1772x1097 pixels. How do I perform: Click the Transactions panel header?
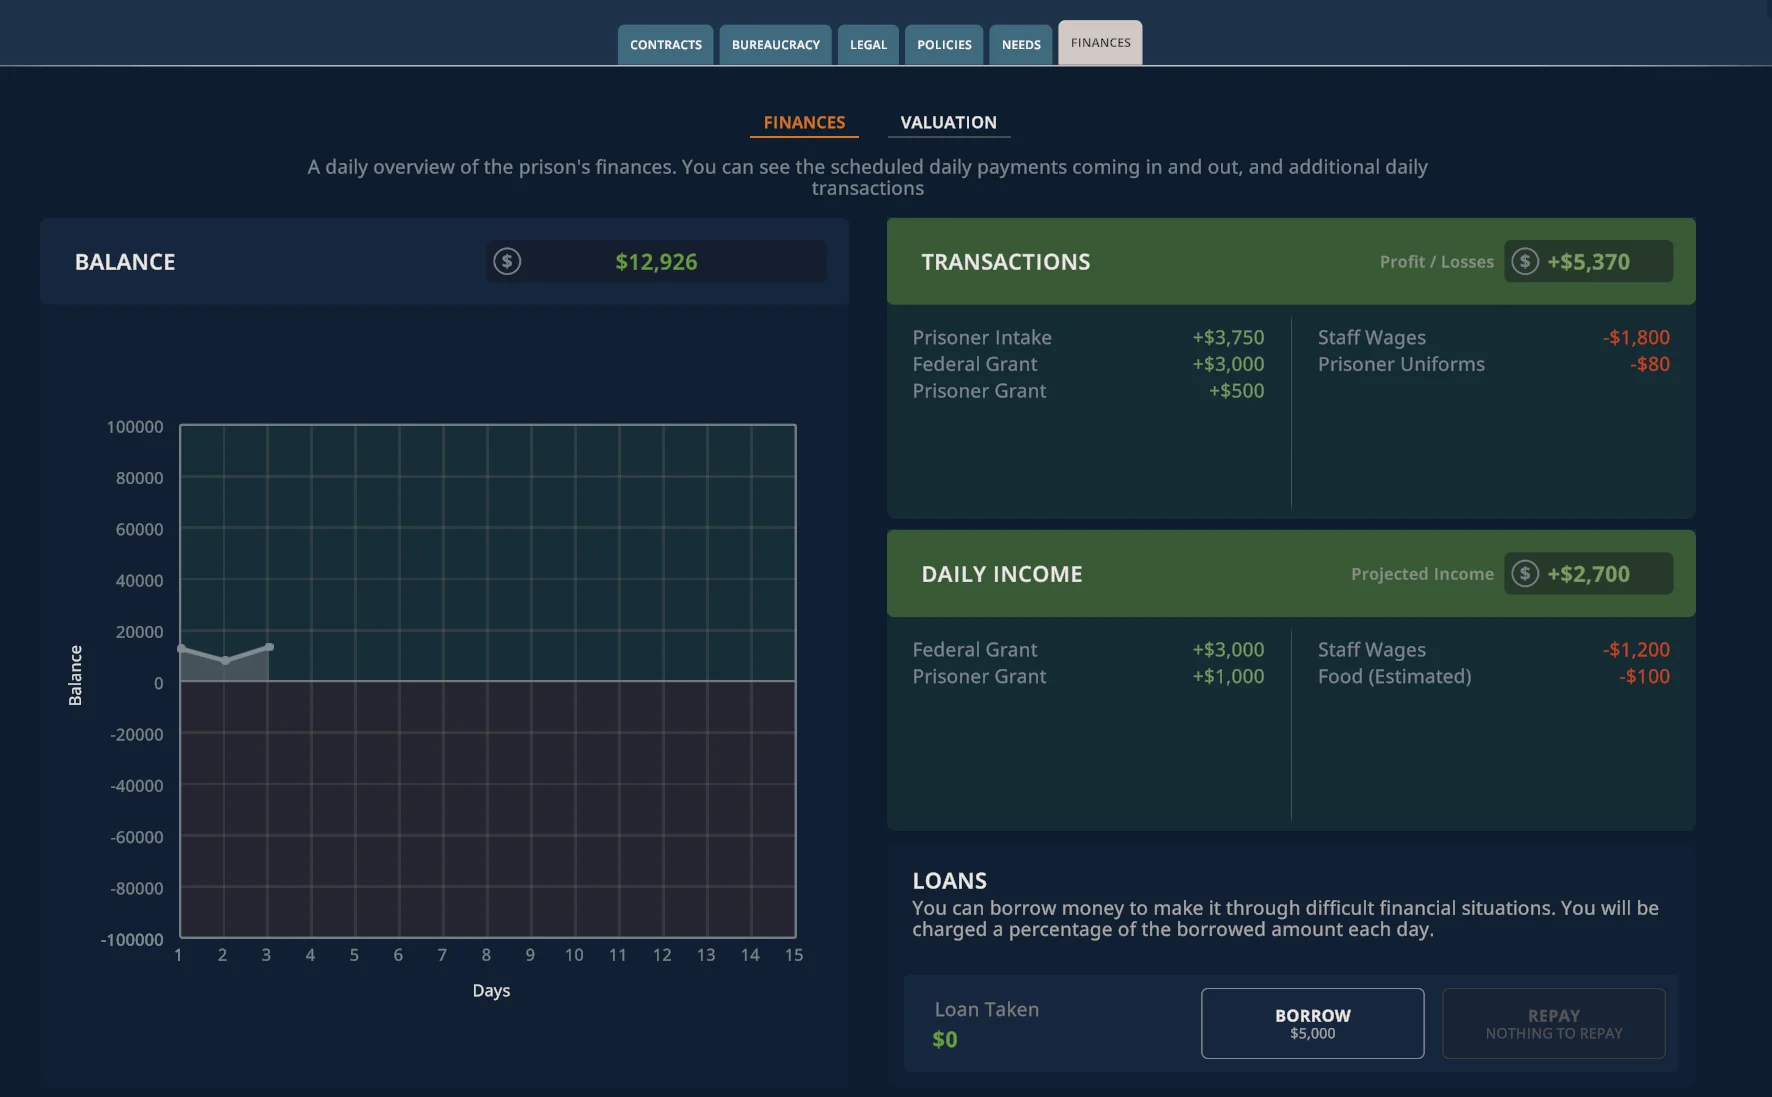tap(1291, 262)
